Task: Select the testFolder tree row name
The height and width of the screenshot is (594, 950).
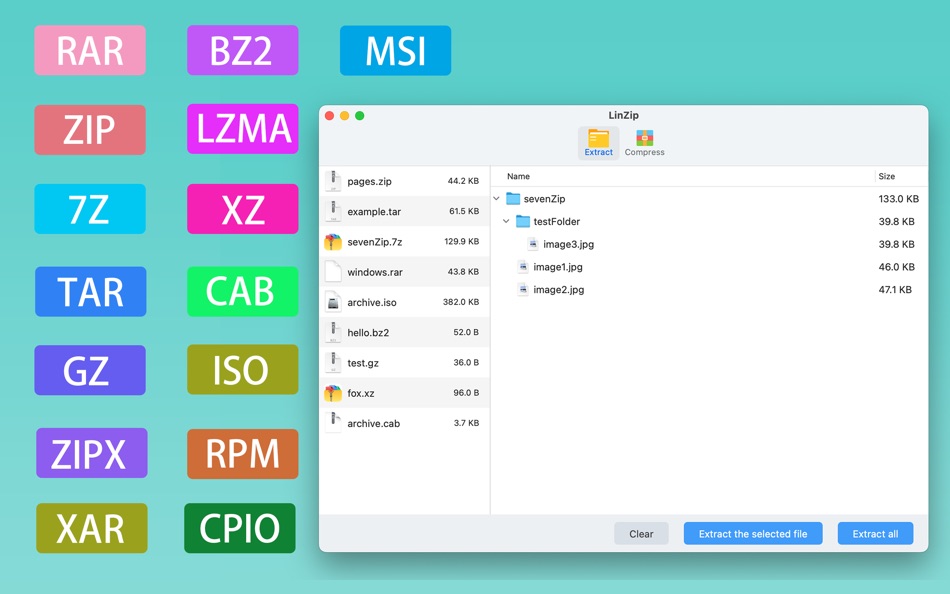Action: 557,222
